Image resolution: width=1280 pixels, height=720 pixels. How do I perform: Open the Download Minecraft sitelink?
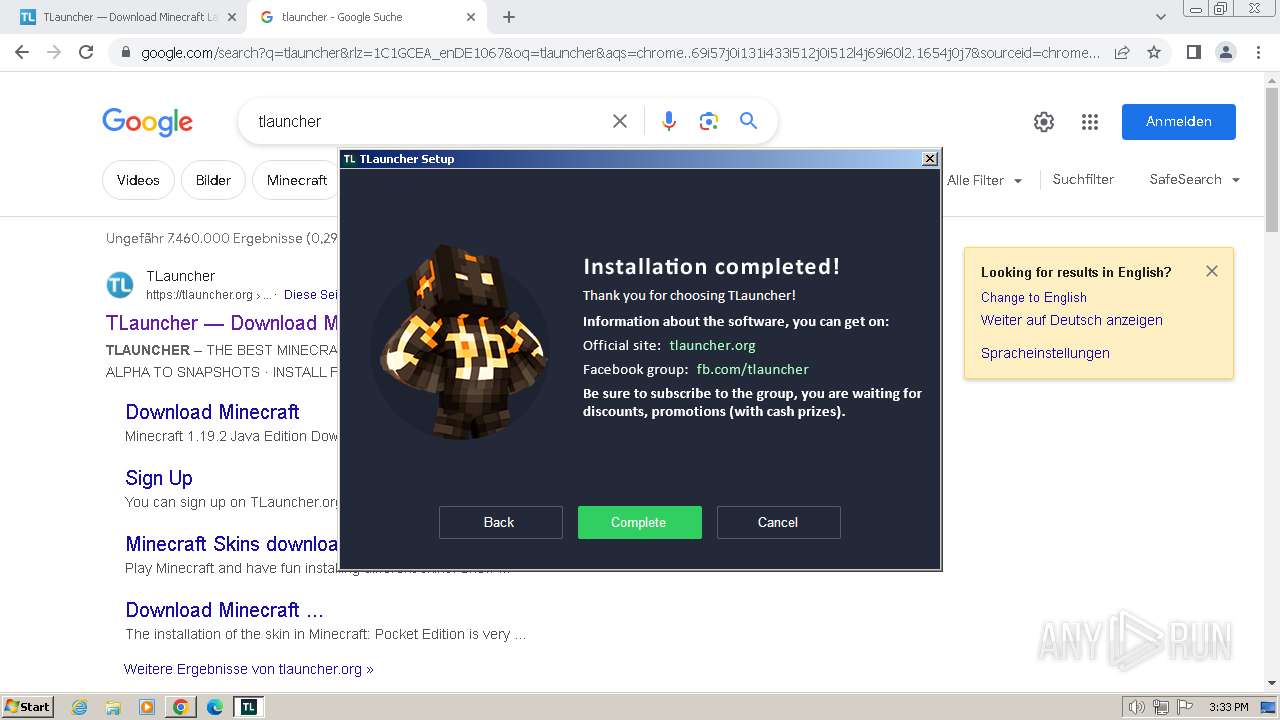coord(212,412)
